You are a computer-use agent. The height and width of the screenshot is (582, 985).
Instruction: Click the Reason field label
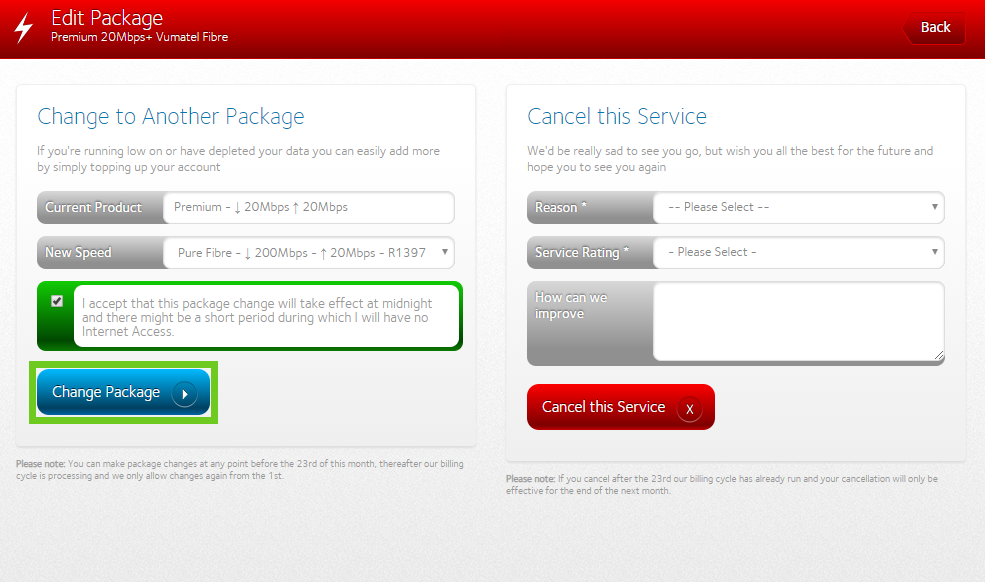coord(561,208)
